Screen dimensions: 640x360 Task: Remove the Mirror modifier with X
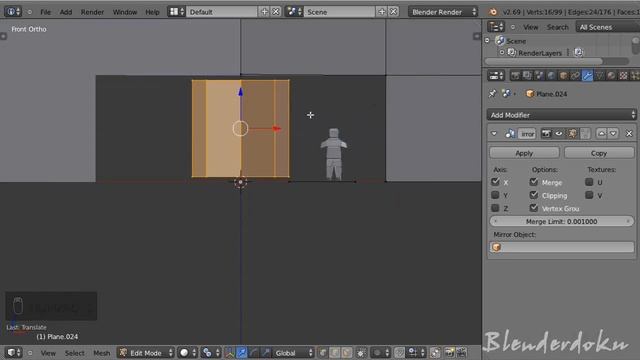[x=629, y=133]
